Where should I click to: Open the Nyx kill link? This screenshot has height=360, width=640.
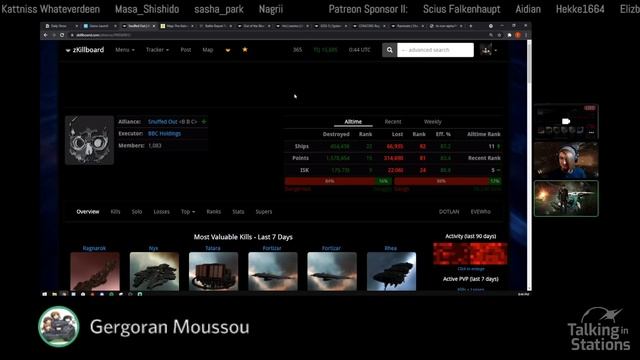click(153, 248)
